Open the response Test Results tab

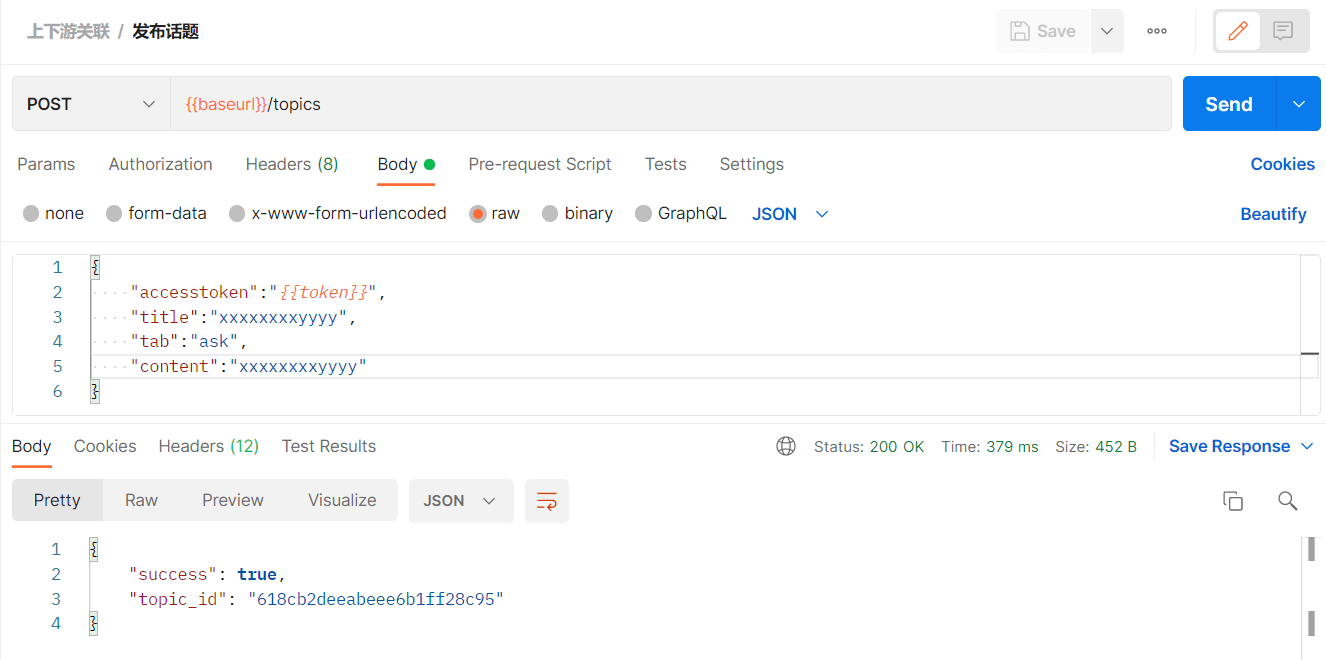329,446
